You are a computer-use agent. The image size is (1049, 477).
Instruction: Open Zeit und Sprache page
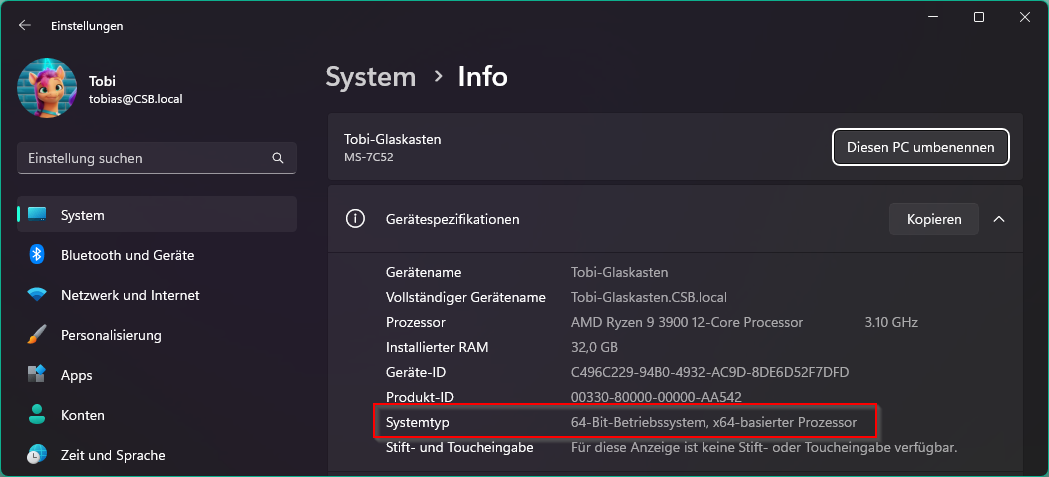coord(157,455)
